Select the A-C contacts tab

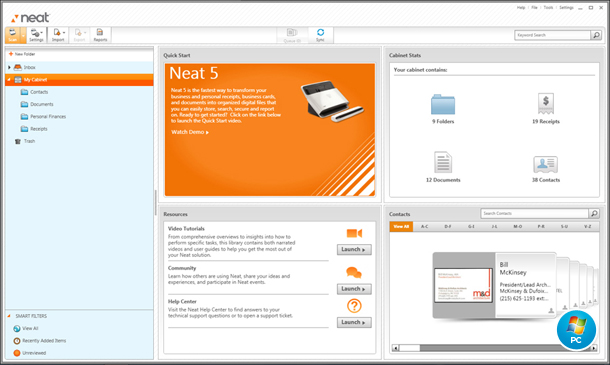click(x=424, y=226)
